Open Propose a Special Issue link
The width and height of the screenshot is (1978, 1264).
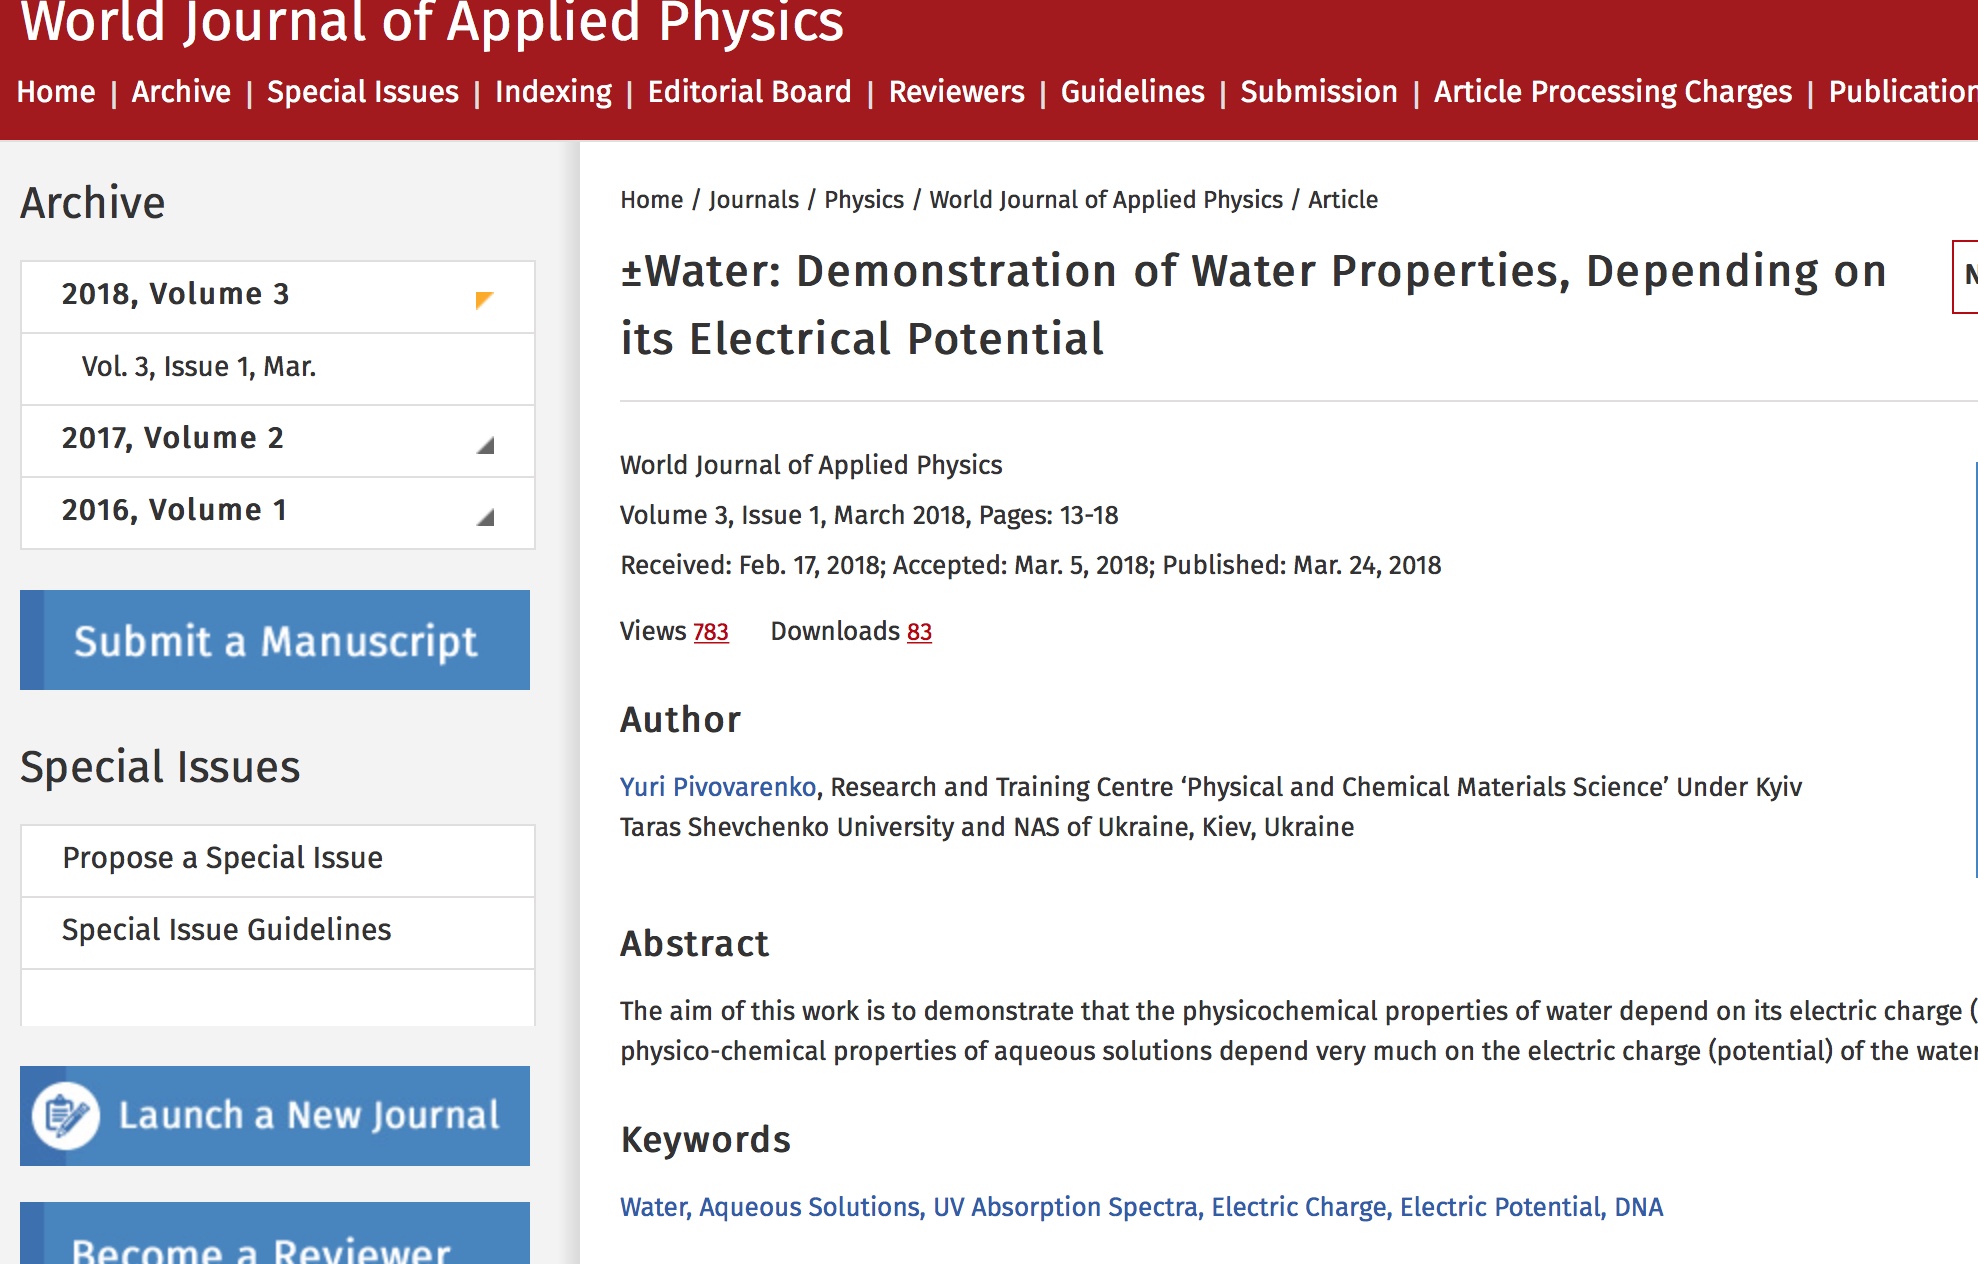pos(222,858)
